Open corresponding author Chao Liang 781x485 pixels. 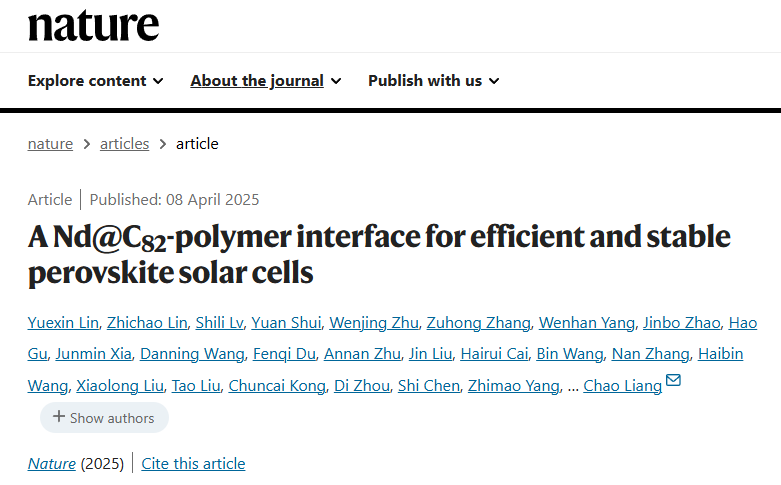[623, 386]
